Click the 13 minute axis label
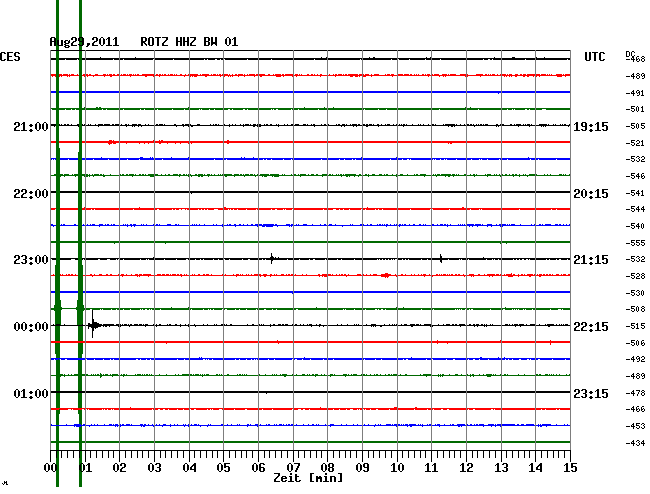 pos(501,468)
